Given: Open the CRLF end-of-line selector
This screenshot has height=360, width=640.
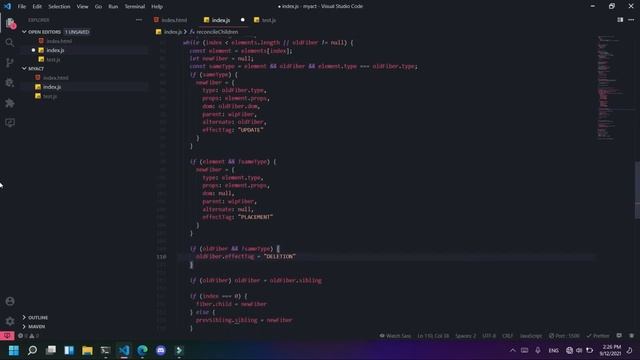Looking at the screenshot, I should tap(507, 336).
